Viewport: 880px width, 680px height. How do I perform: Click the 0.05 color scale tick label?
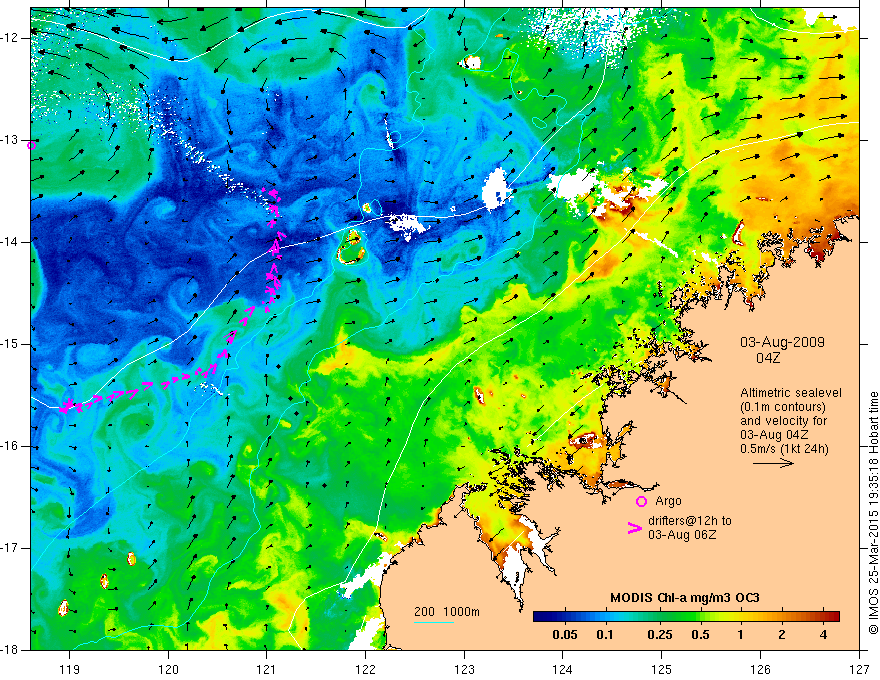click(x=565, y=635)
